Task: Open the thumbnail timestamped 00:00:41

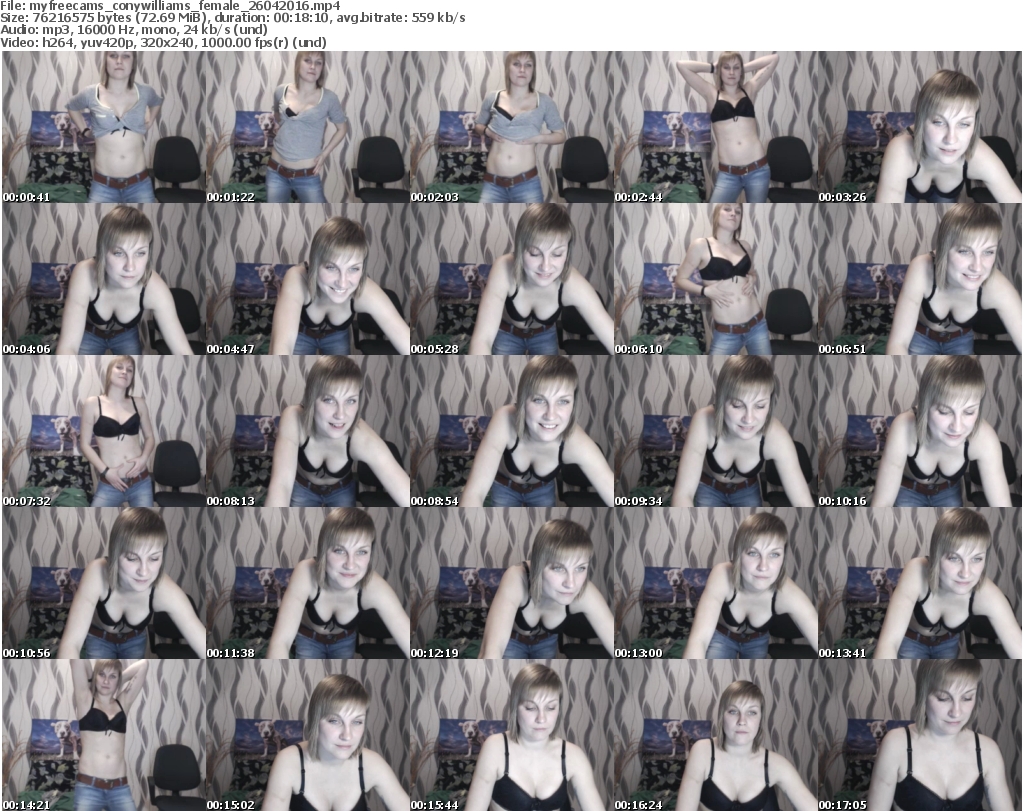Action: tap(104, 127)
